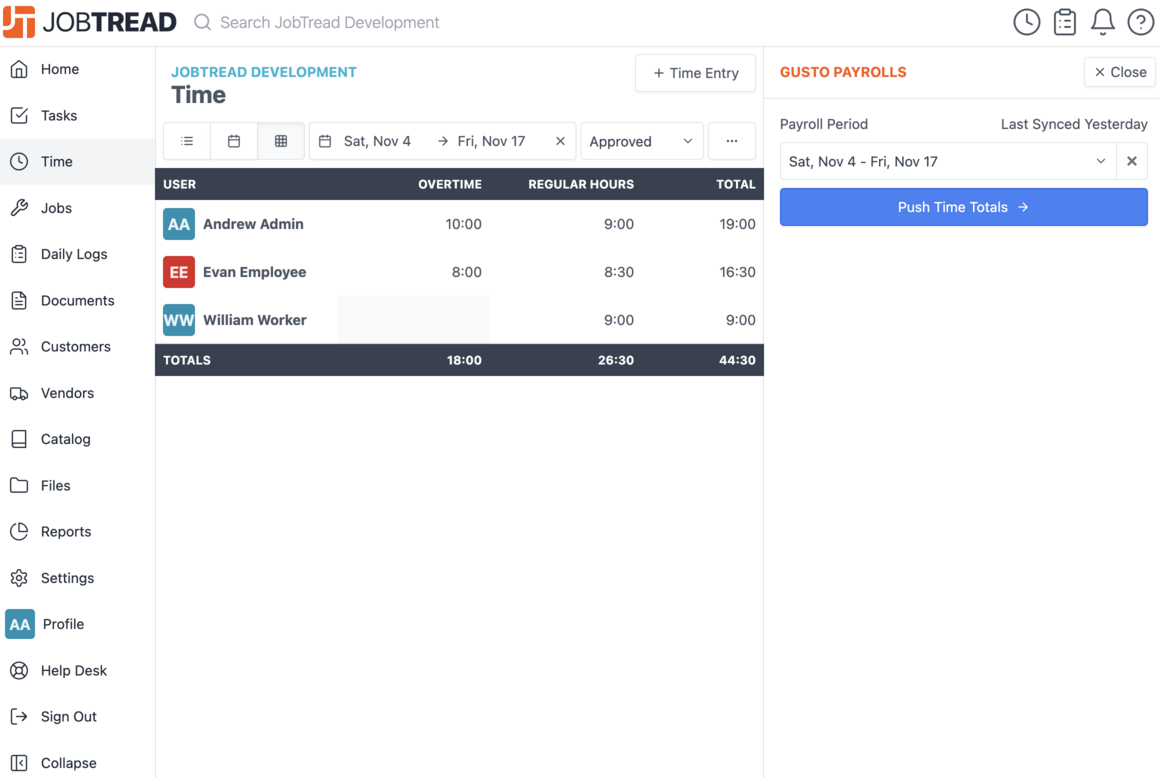The image size is (1160, 778).
Task: Open Profile in sidebar
Action: pyautogui.click(x=77, y=624)
